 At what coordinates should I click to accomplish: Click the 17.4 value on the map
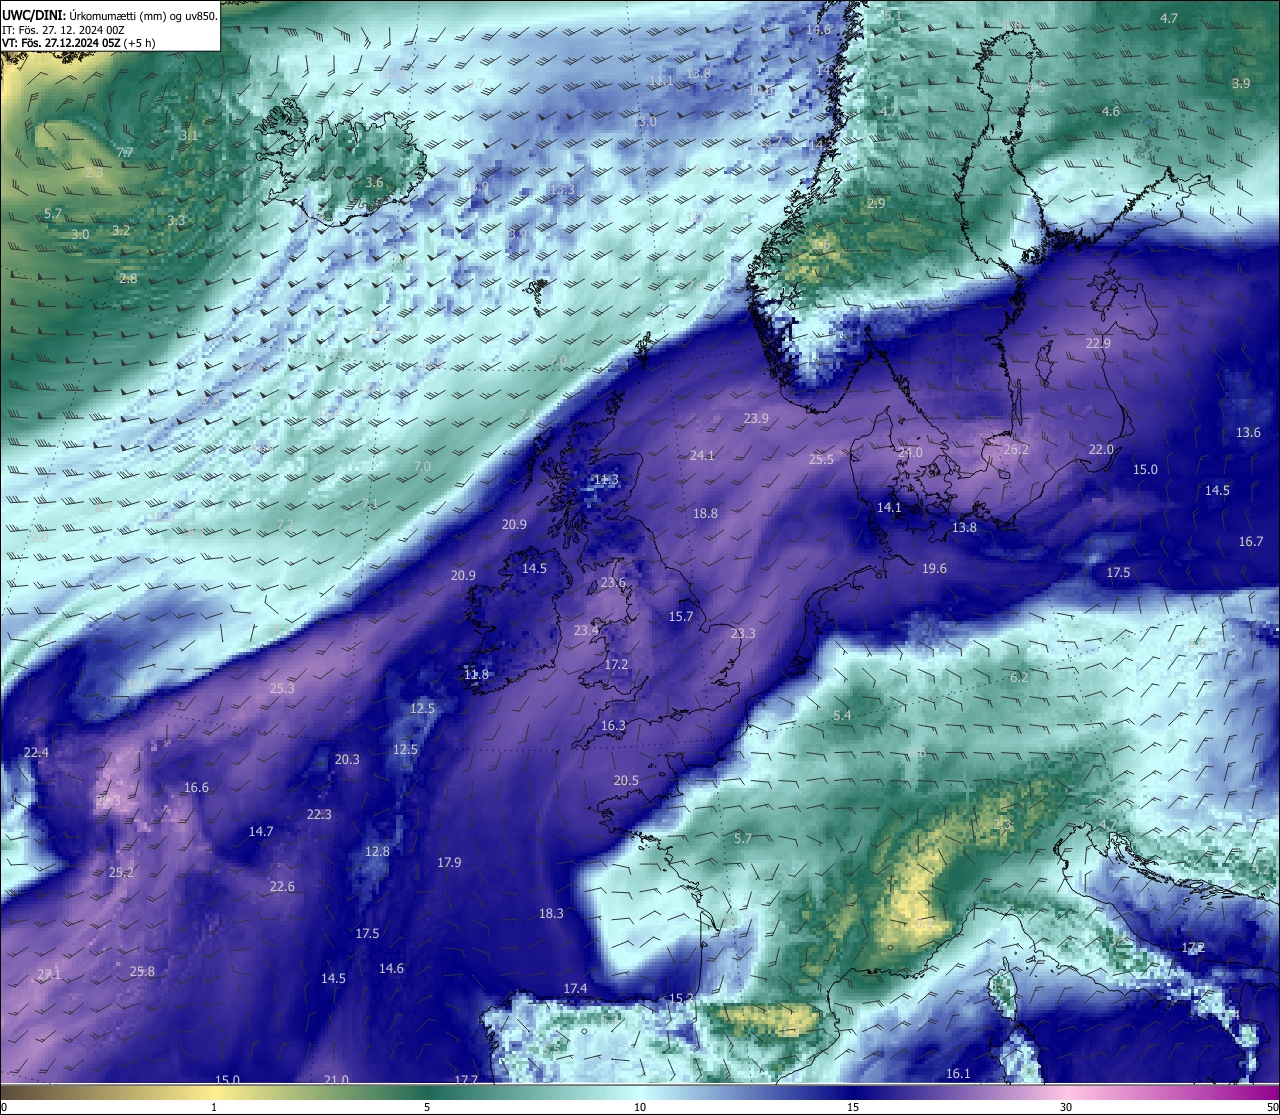tap(575, 989)
